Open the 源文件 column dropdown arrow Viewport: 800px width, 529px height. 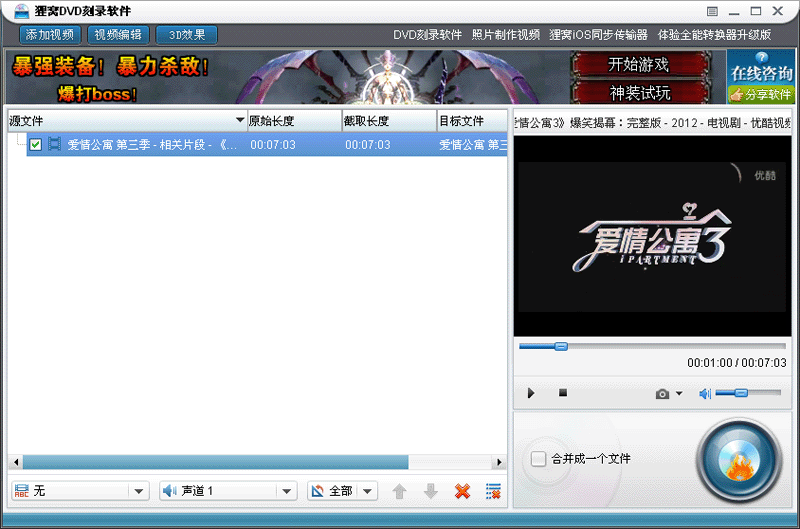click(x=240, y=120)
